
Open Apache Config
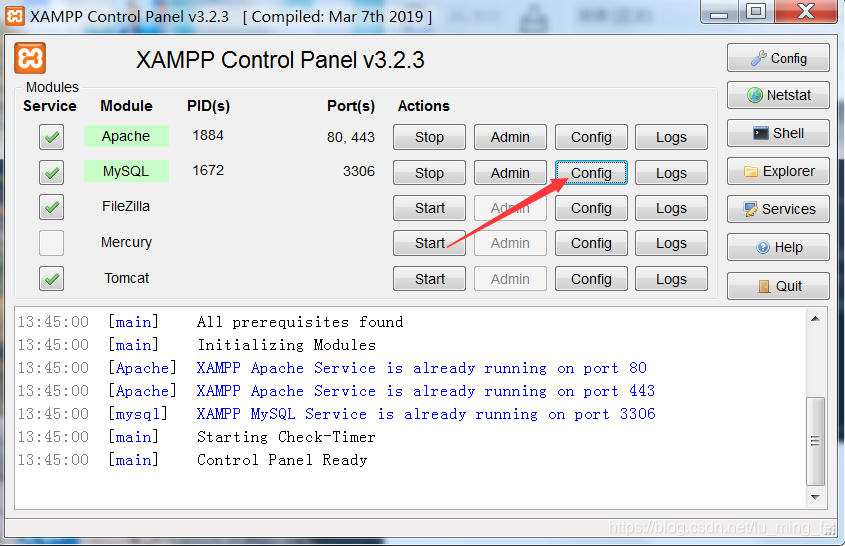(x=591, y=137)
